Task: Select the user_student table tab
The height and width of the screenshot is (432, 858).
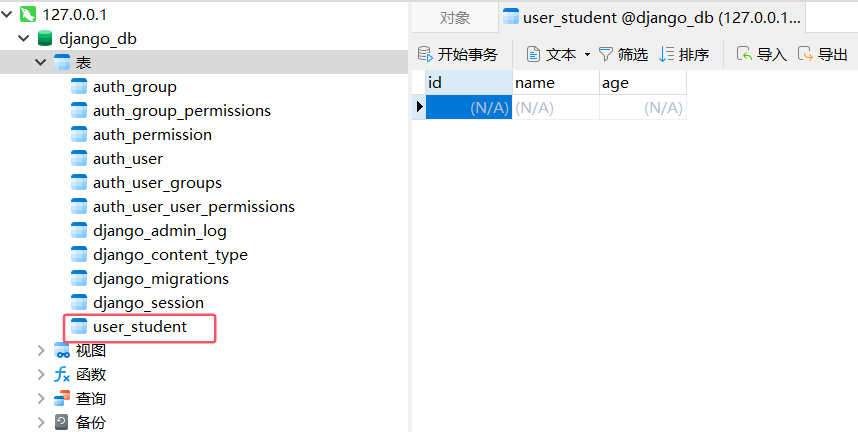Action: [652, 17]
